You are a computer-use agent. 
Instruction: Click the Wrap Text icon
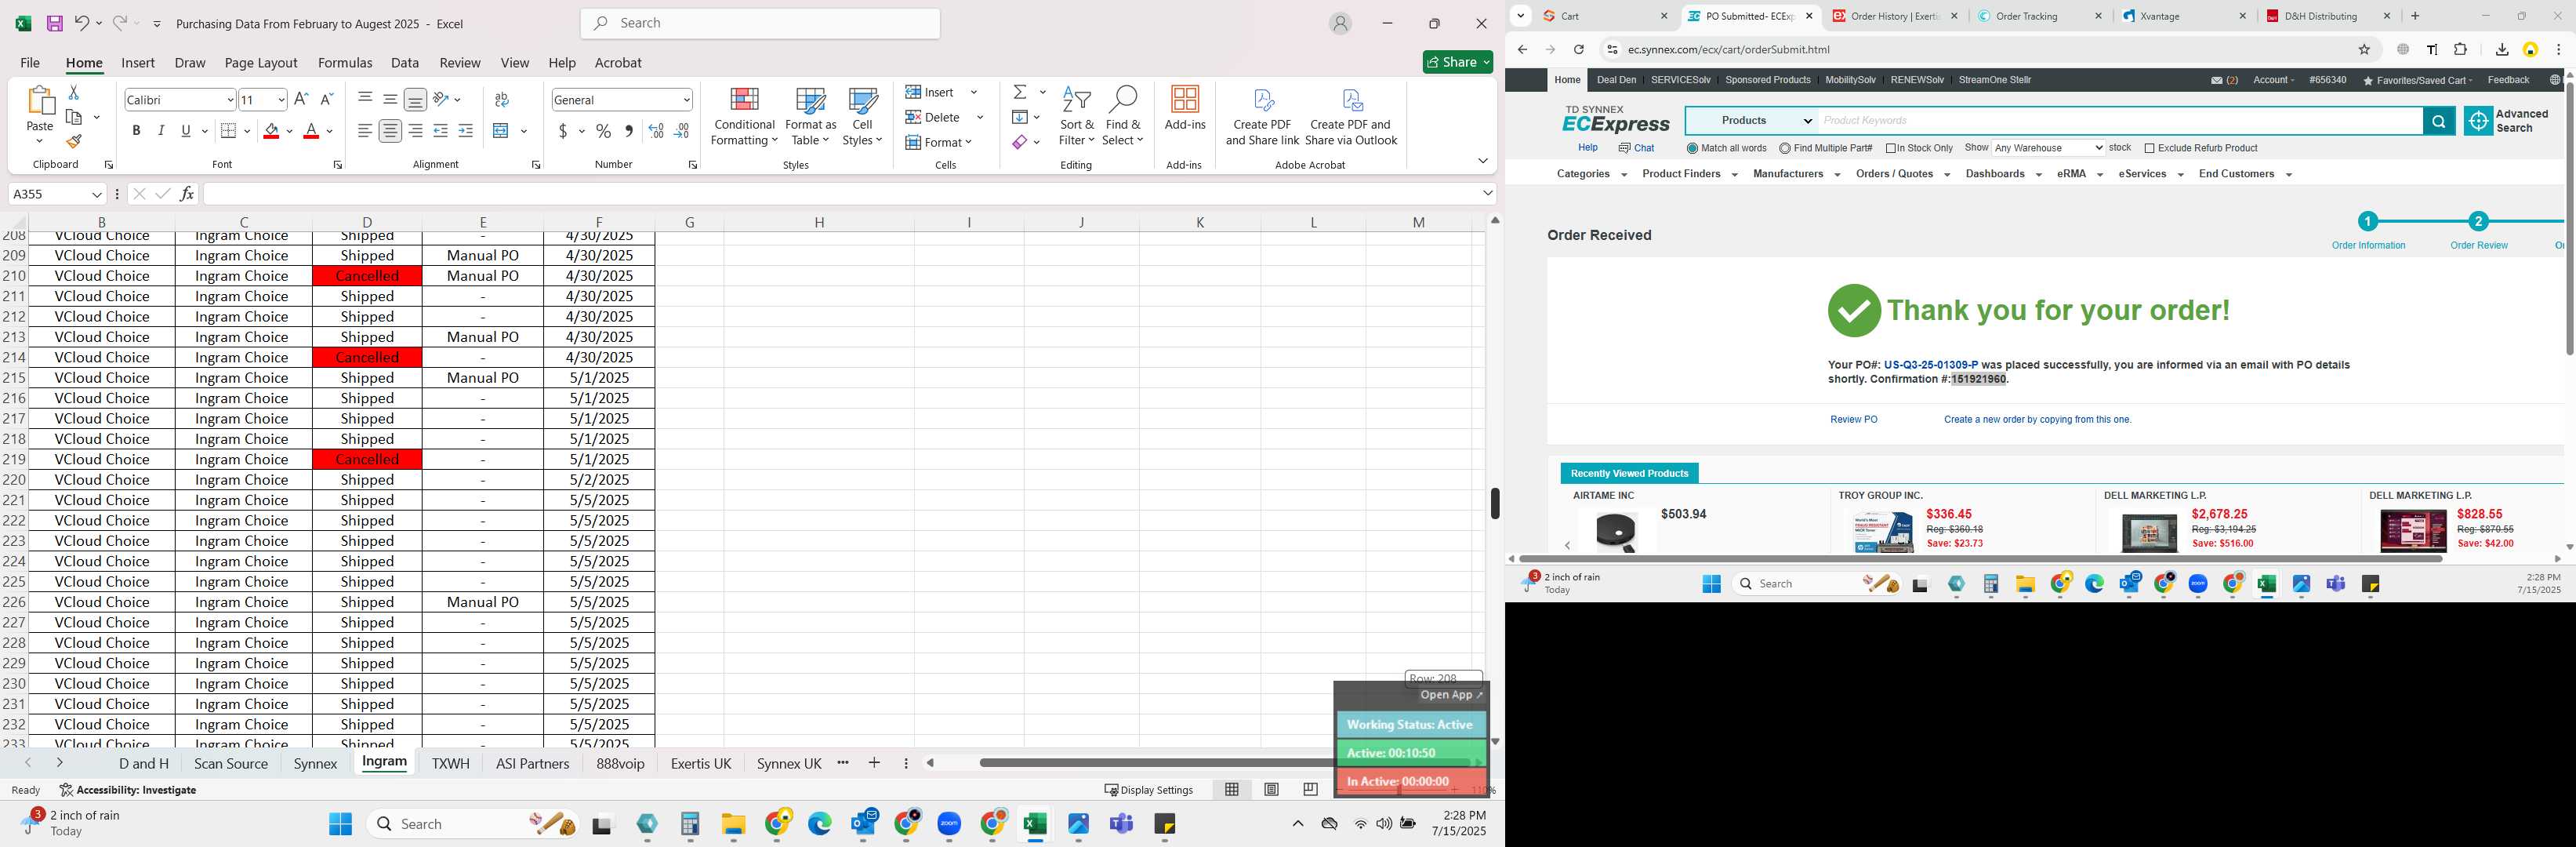tap(502, 99)
